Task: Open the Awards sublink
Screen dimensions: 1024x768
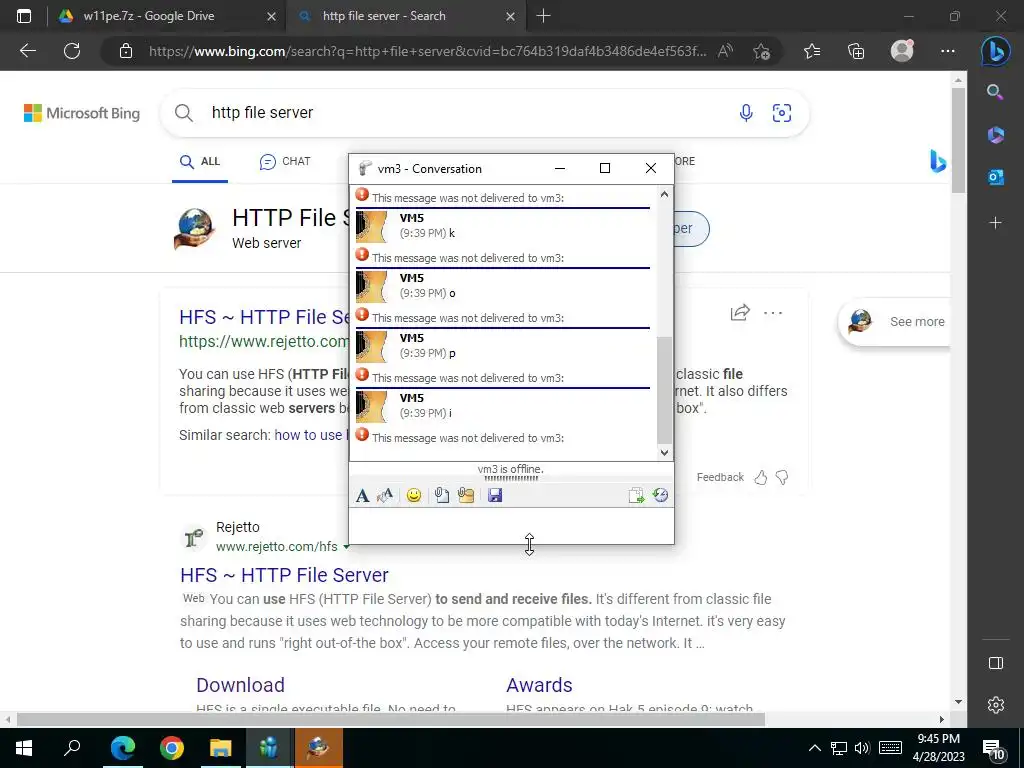Action: click(x=539, y=684)
